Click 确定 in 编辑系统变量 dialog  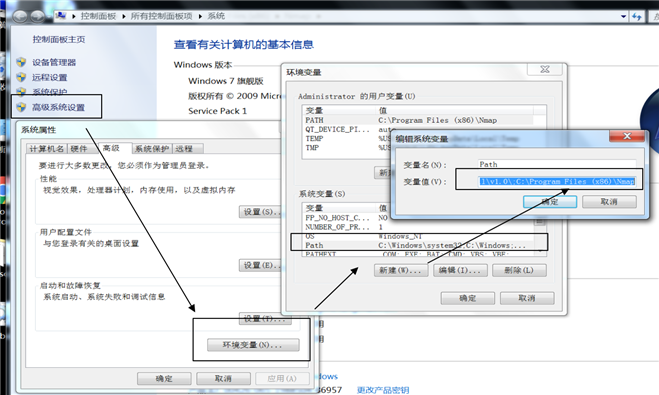[x=550, y=202]
